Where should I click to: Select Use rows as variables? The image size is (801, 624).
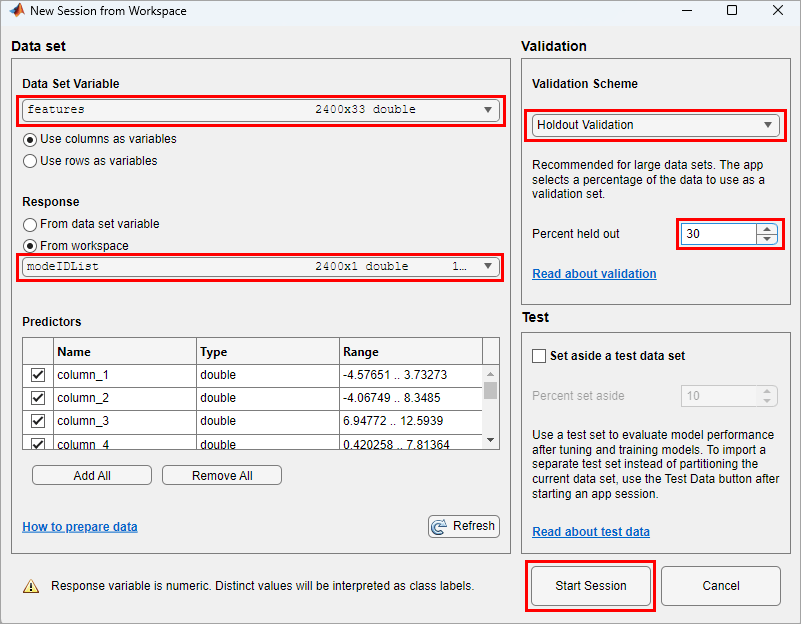click(30, 161)
